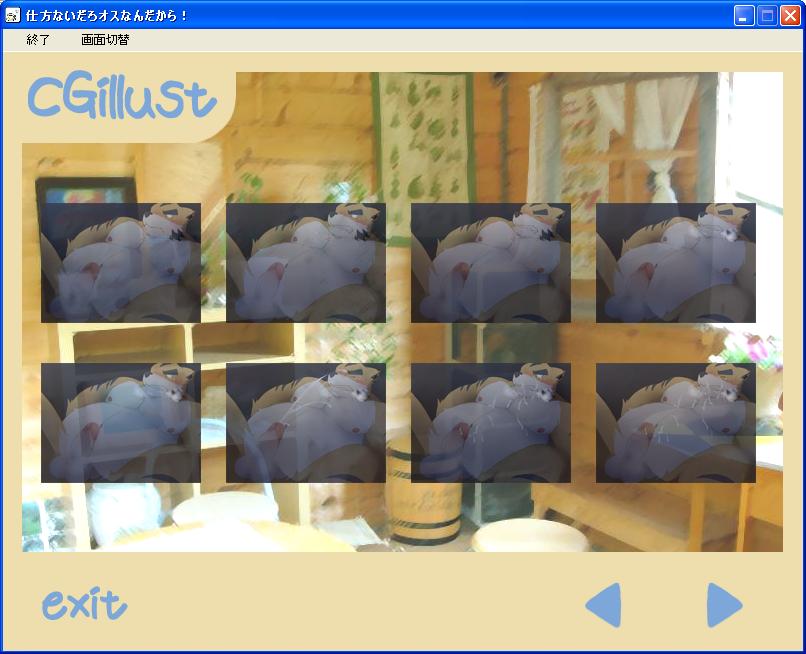Viewport: 806px width, 654px height.
Task: Open the fourth thumbnail in the bottom row
Action: click(676, 423)
